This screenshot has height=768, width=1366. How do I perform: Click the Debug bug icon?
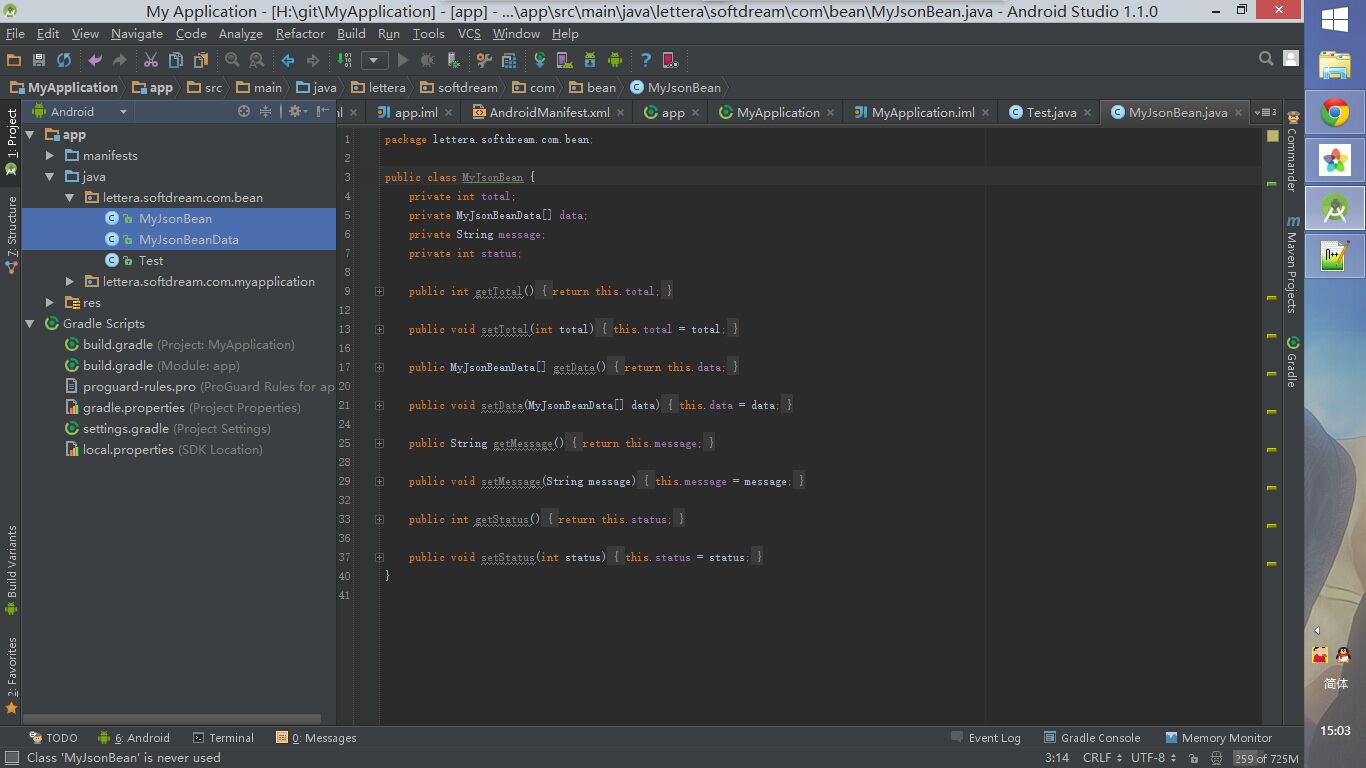click(x=427, y=60)
